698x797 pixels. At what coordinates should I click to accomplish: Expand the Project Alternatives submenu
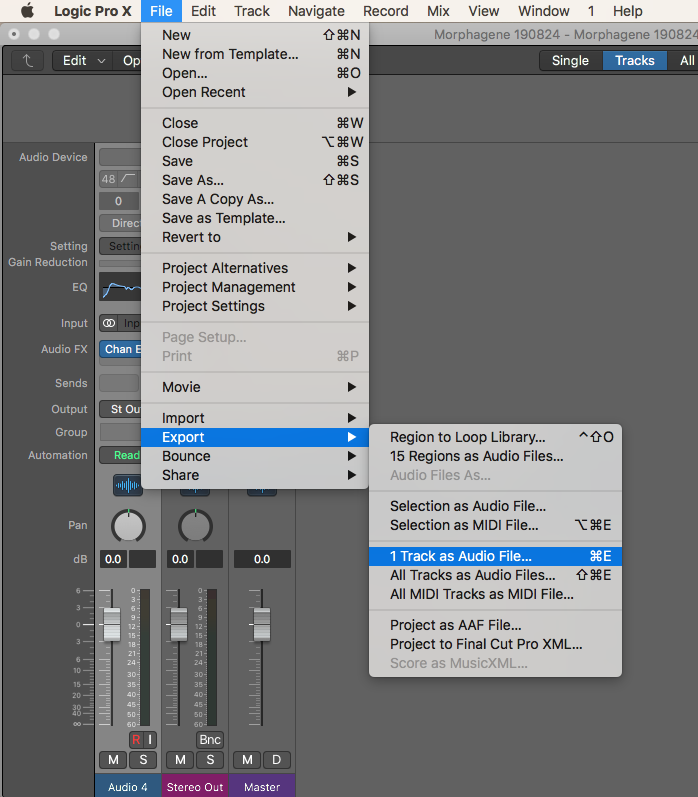(x=255, y=268)
